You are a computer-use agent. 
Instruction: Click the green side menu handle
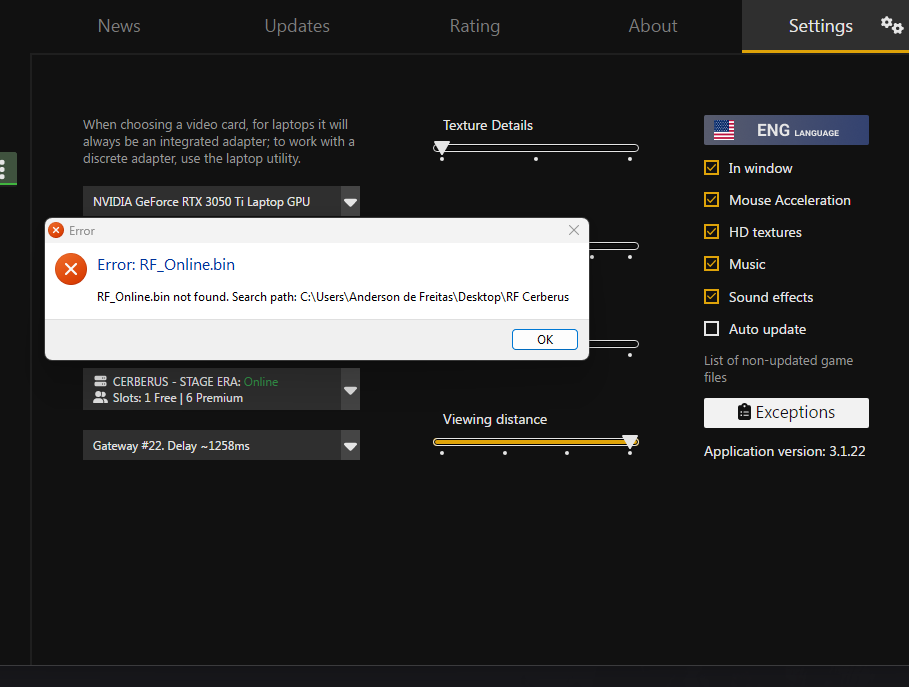(x=6, y=169)
